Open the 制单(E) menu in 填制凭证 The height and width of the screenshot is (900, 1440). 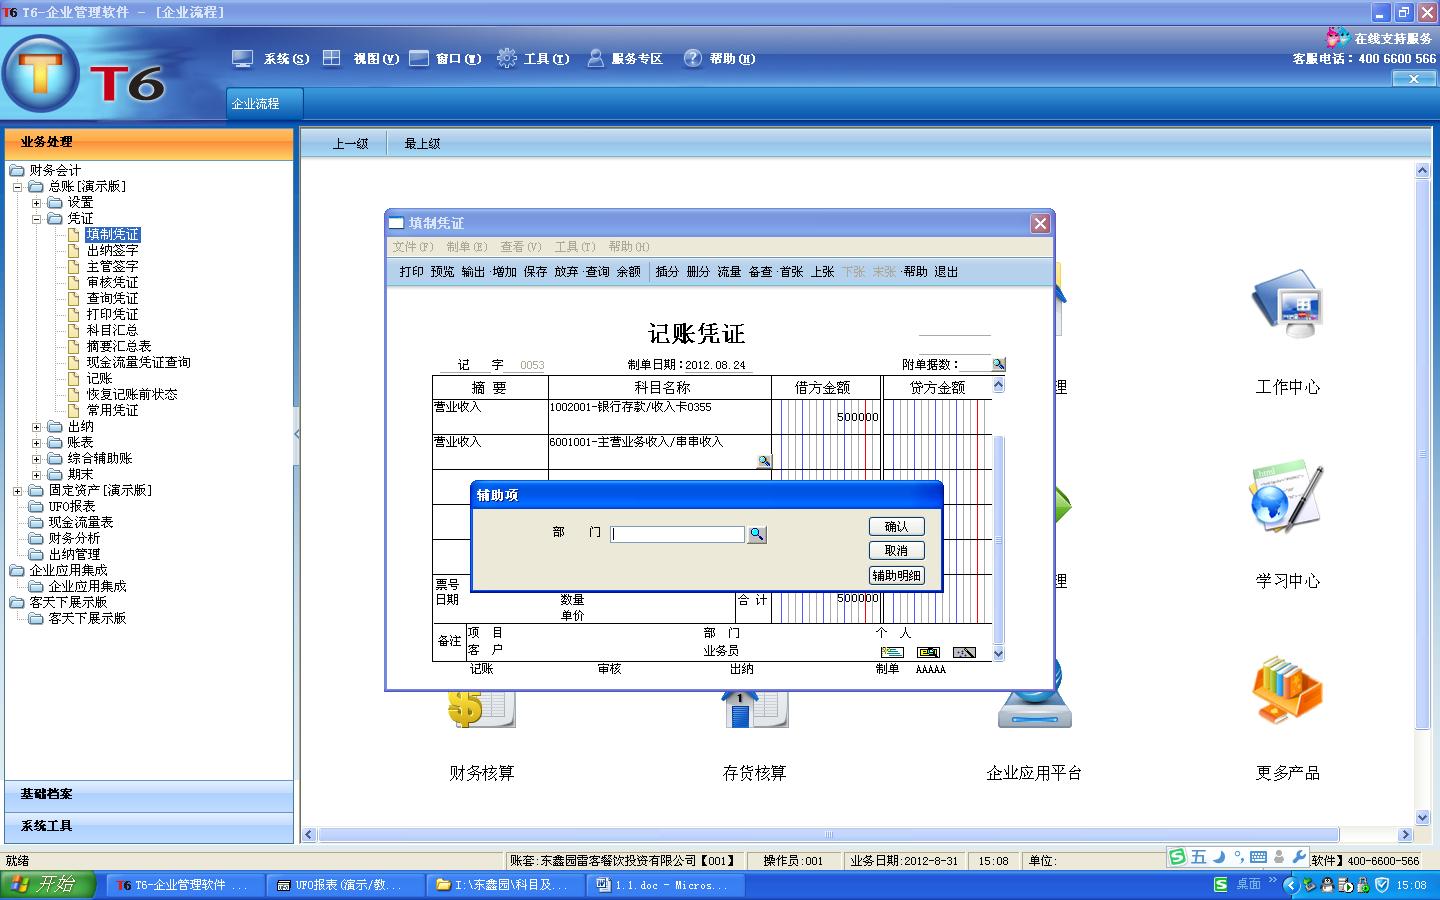(x=467, y=246)
